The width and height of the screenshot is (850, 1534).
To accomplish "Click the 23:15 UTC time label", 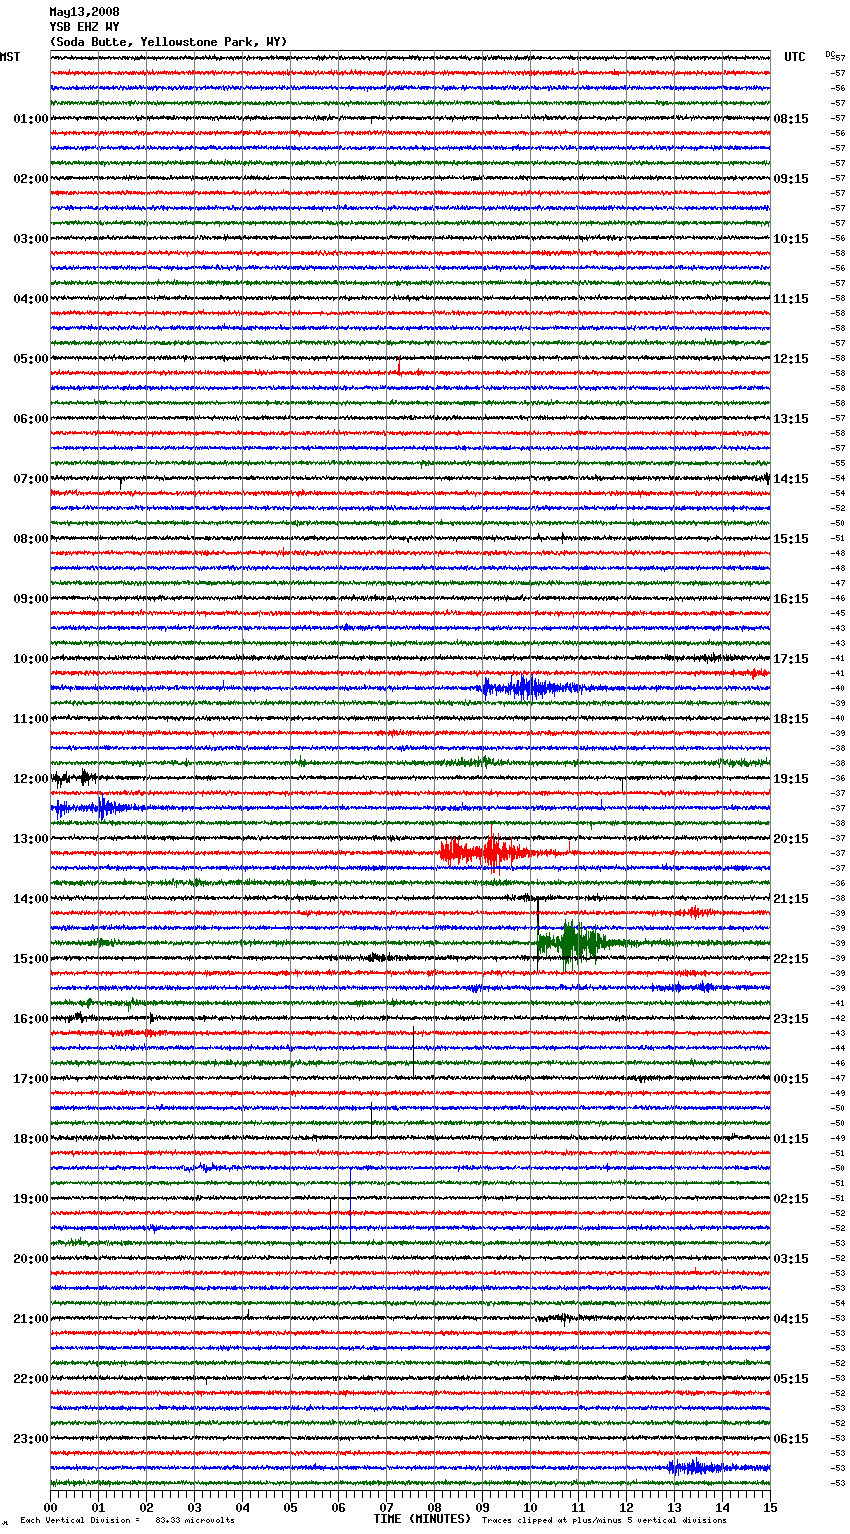I will (x=791, y=1019).
